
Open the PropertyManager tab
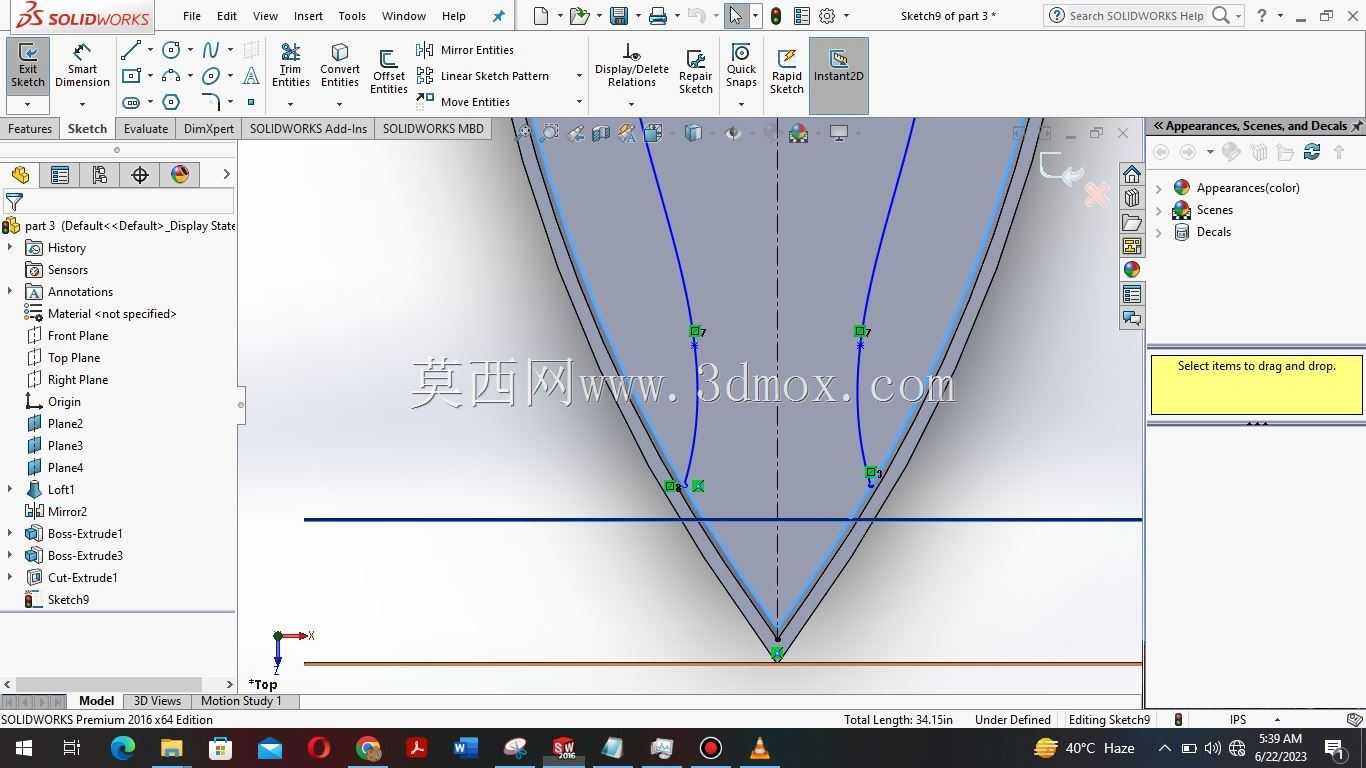[60, 175]
